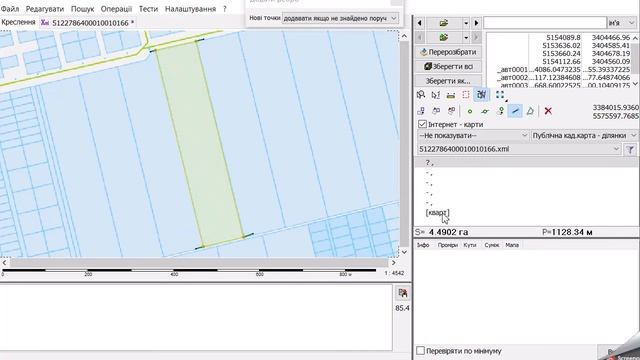Select the polygon draw tool icon
Image resolution: width=640 pixels, height=360 pixels.
point(530,111)
